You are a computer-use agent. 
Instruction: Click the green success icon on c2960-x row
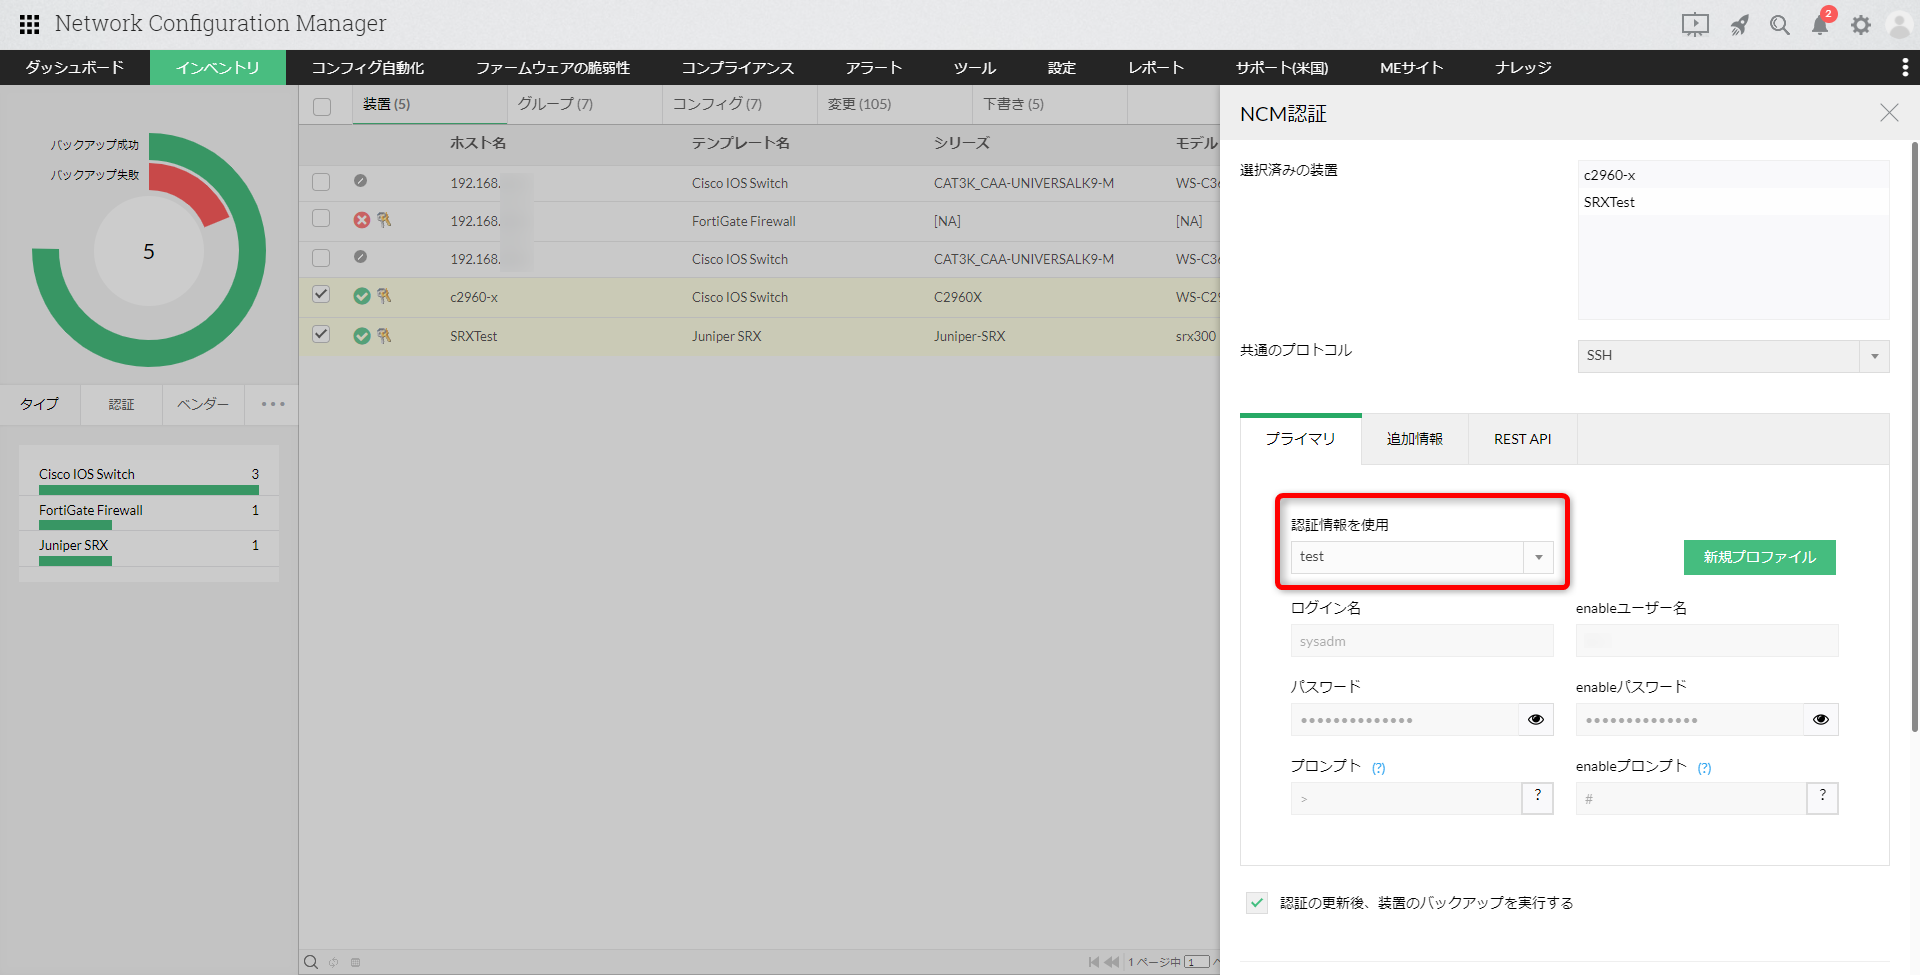[362, 296]
